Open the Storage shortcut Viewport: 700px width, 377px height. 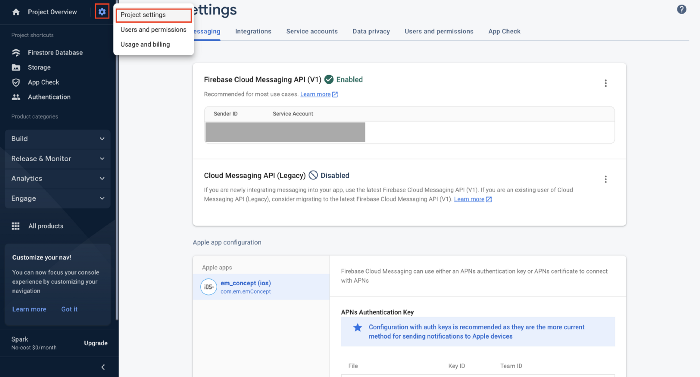(39, 67)
